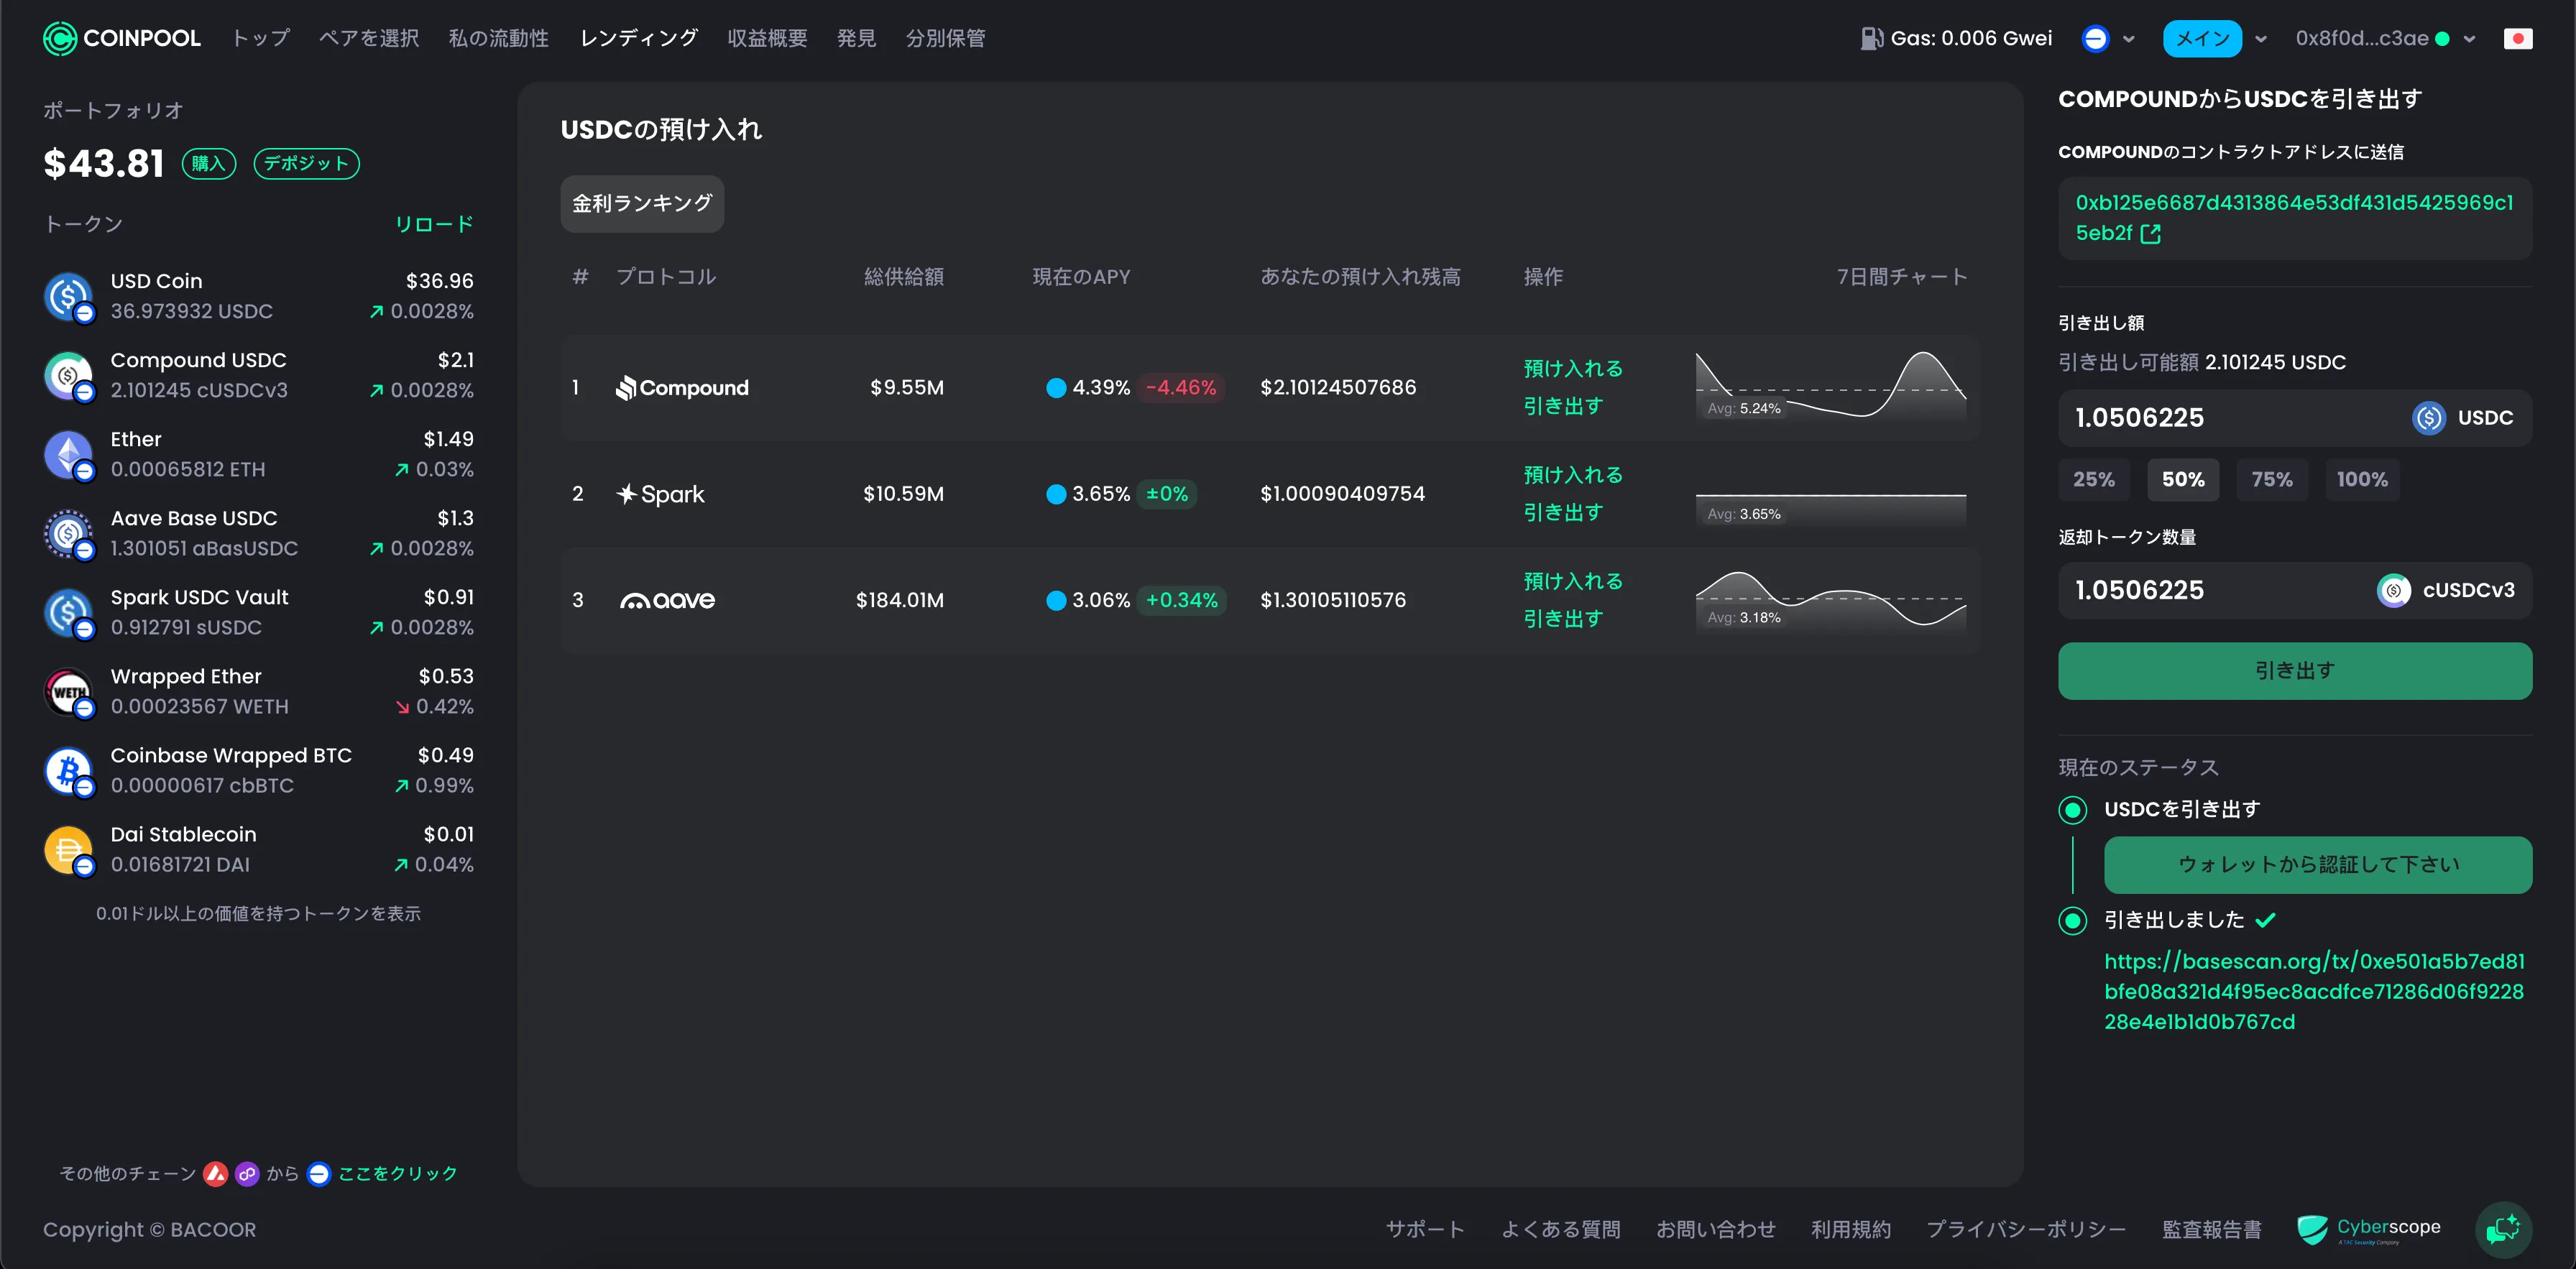
Task: Click the Avalanche chain icon in footer
Action: [216, 1174]
